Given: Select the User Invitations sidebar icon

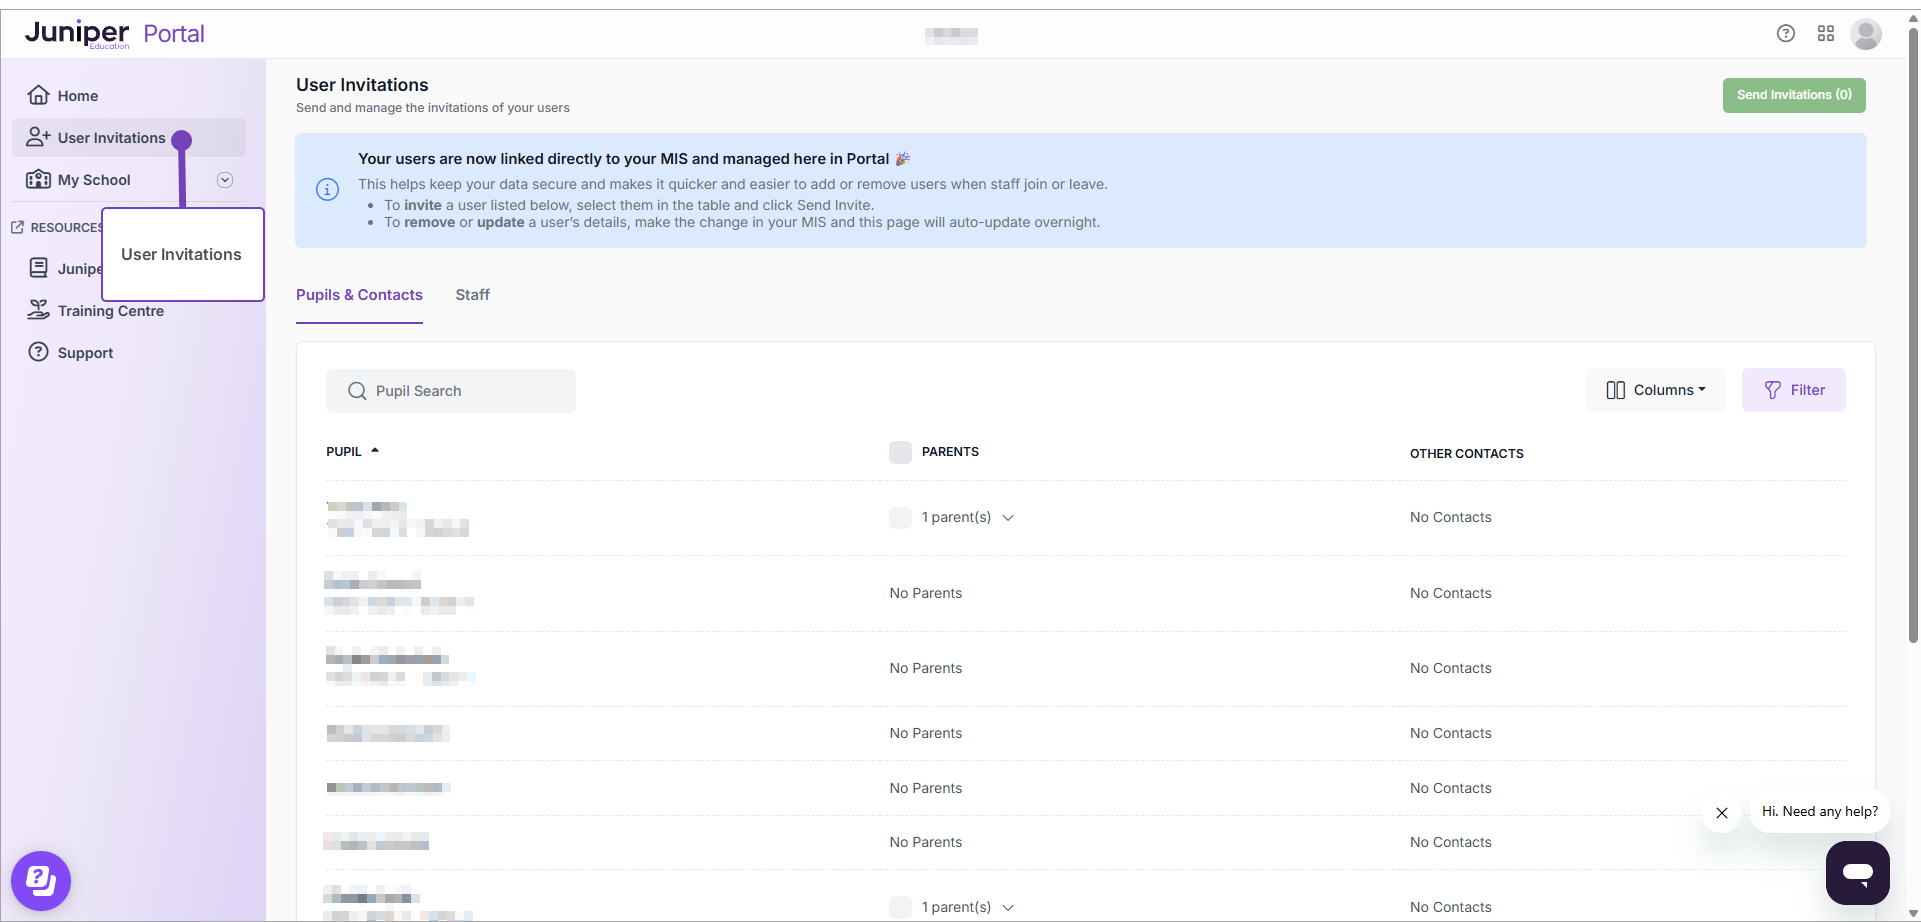Looking at the screenshot, I should (37, 137).
